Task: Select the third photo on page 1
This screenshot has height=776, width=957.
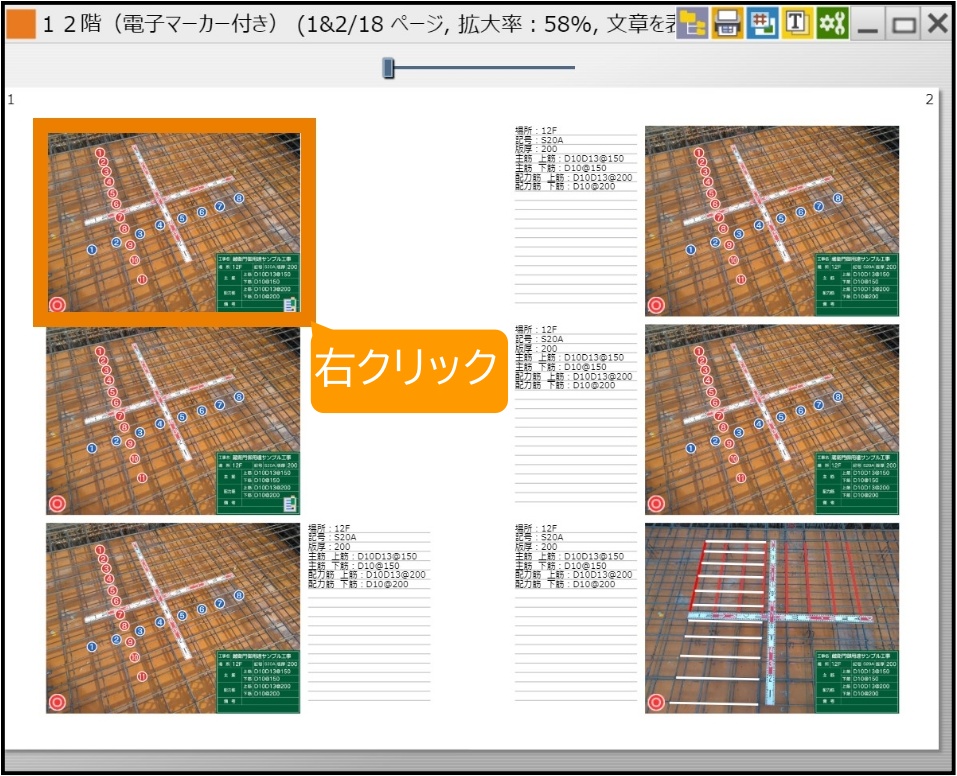Action: click(x=173, y=618)
